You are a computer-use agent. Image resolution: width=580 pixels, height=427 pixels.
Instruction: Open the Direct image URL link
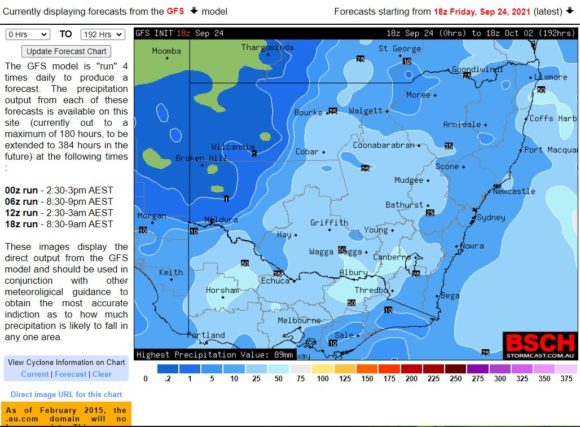click(x=66, y=394)
